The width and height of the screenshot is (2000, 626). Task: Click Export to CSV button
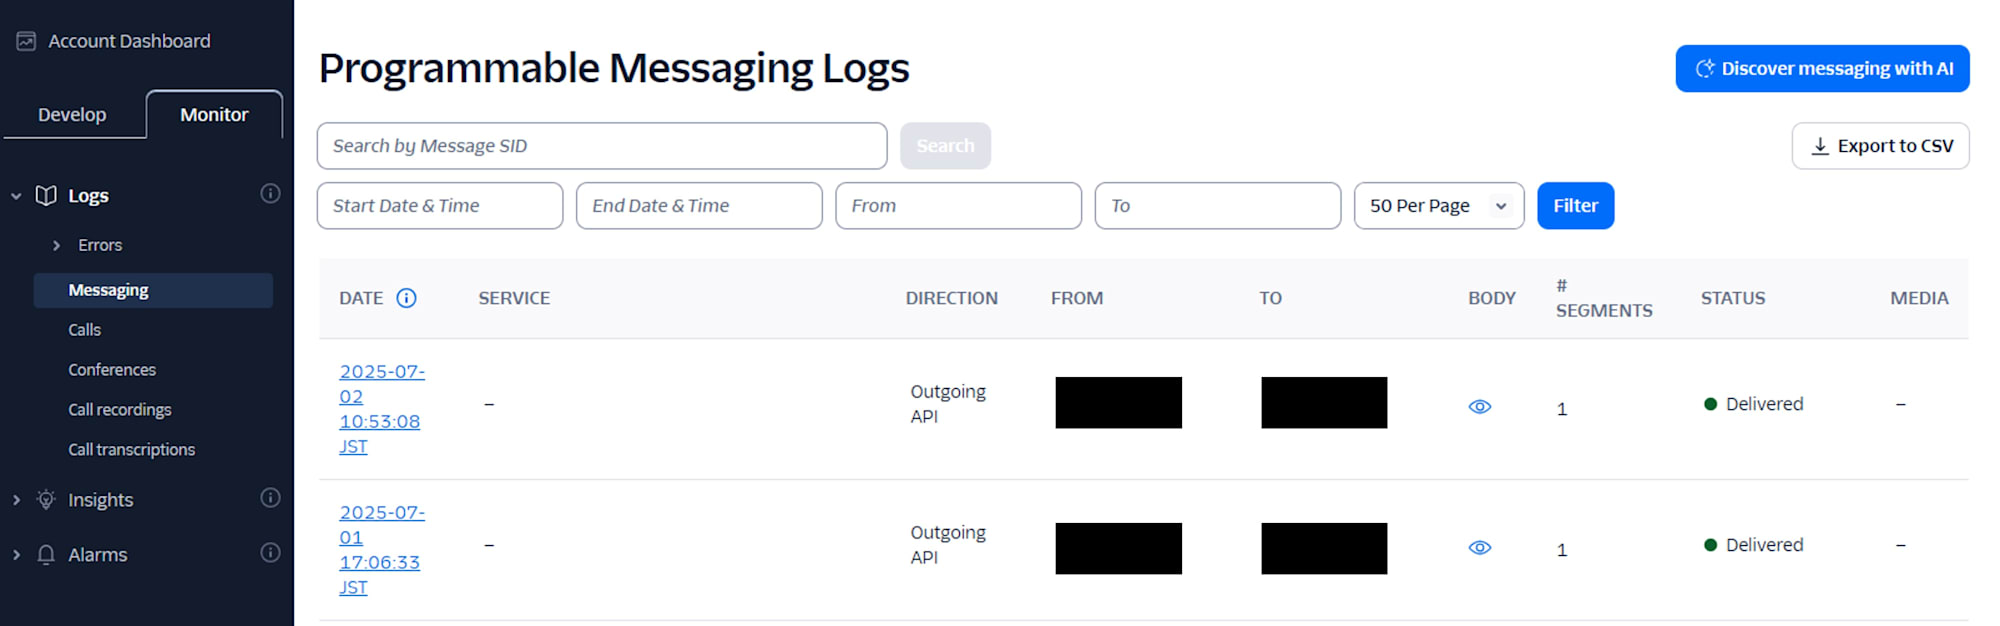1880,146
